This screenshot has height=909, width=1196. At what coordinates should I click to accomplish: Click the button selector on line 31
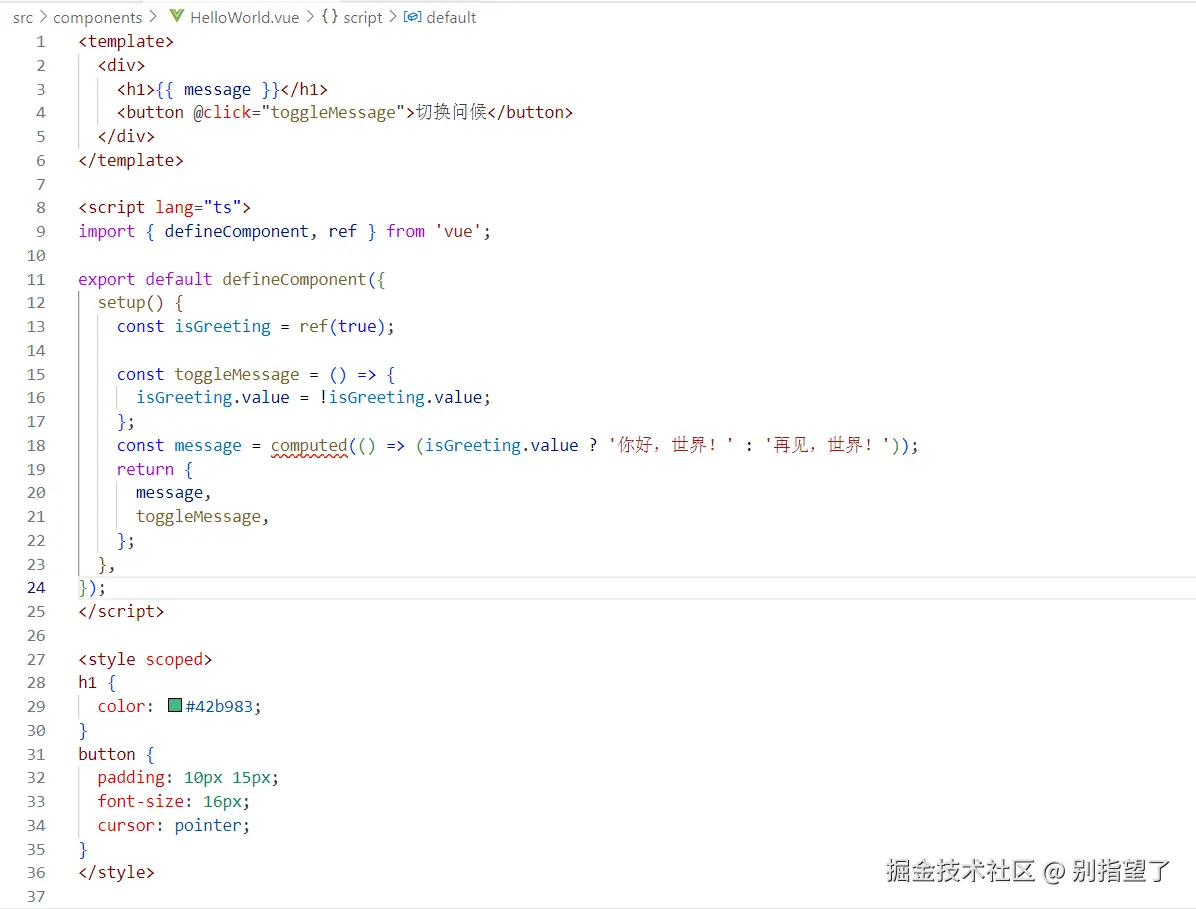pyautogui.click(x=106, y=754)
